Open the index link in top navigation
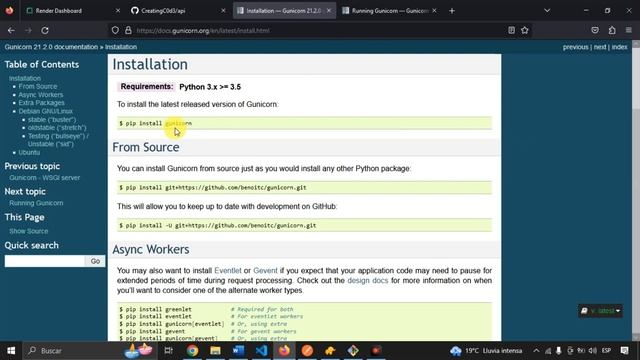Screen dimensions: 640x360 click(619, 47)
